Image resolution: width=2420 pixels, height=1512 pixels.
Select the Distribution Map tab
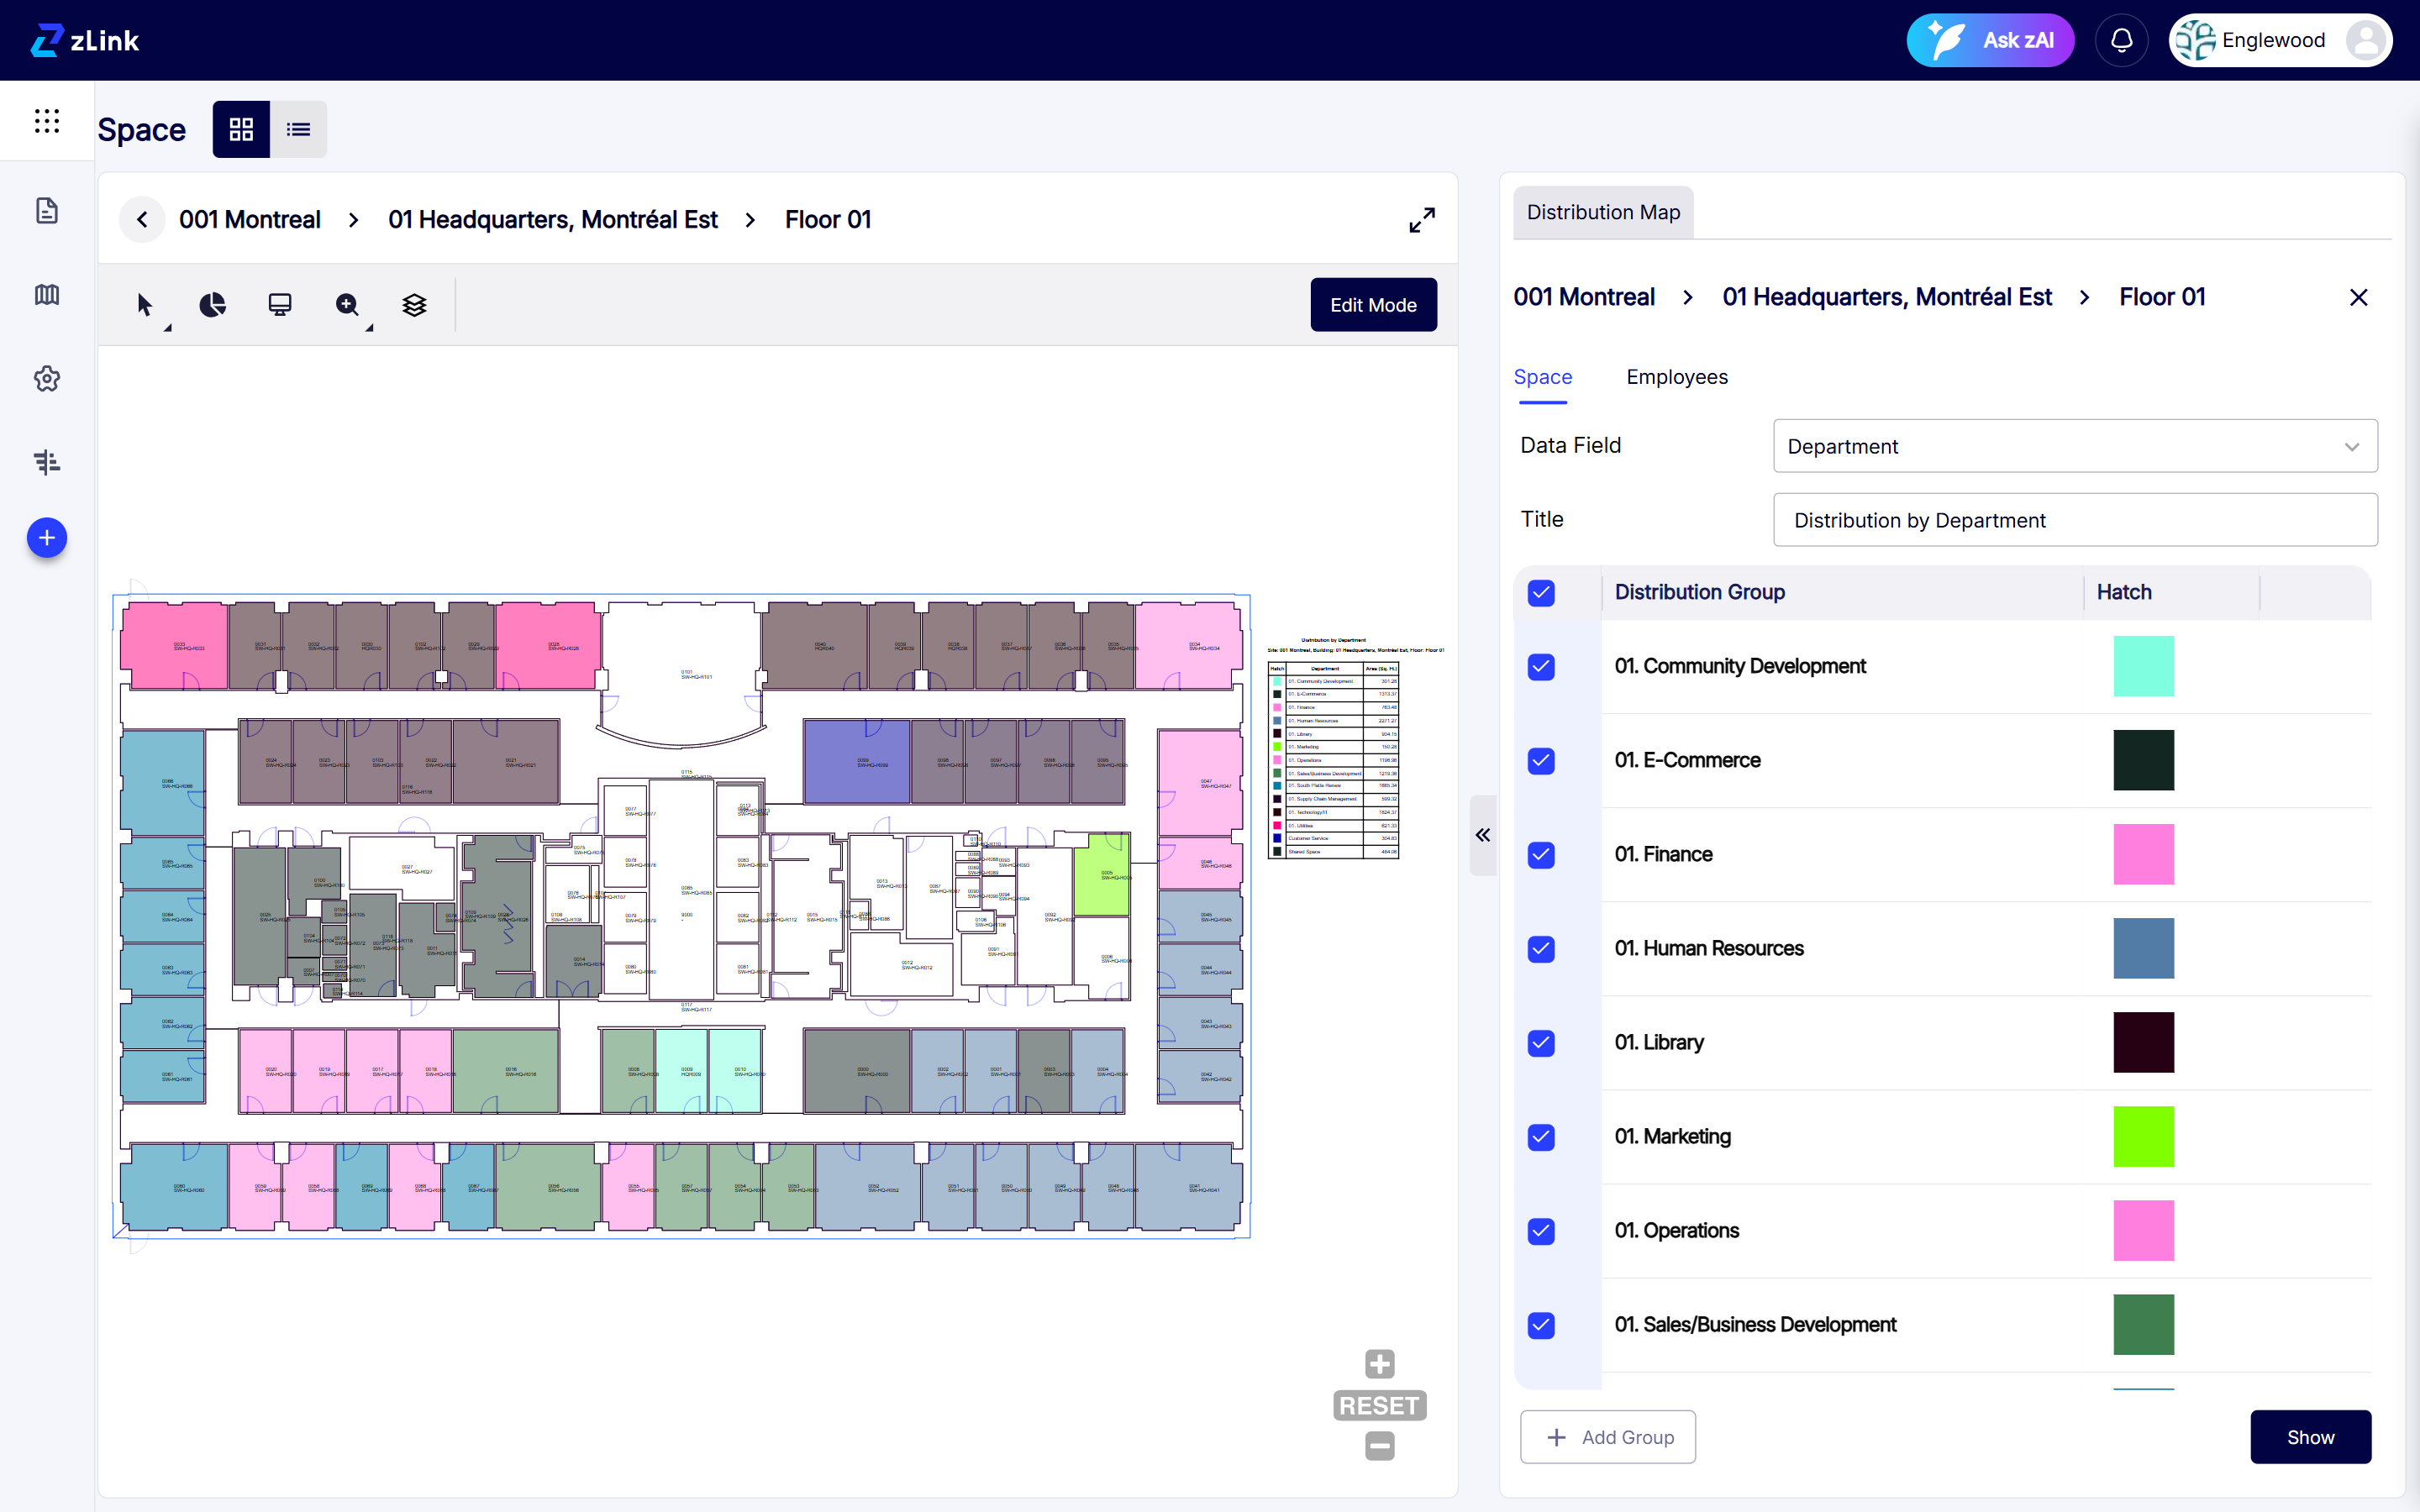coord(1602,212)
